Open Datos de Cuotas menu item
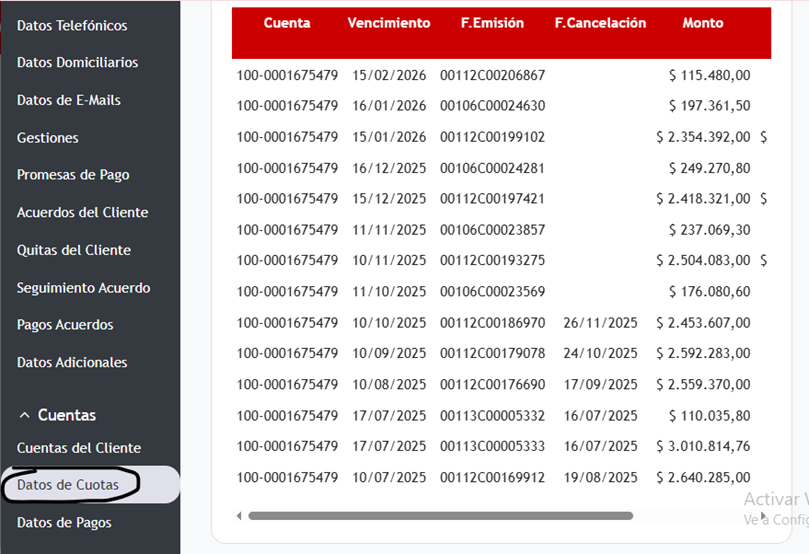Viewport: 809px width, 554px height. coord(68,485)
